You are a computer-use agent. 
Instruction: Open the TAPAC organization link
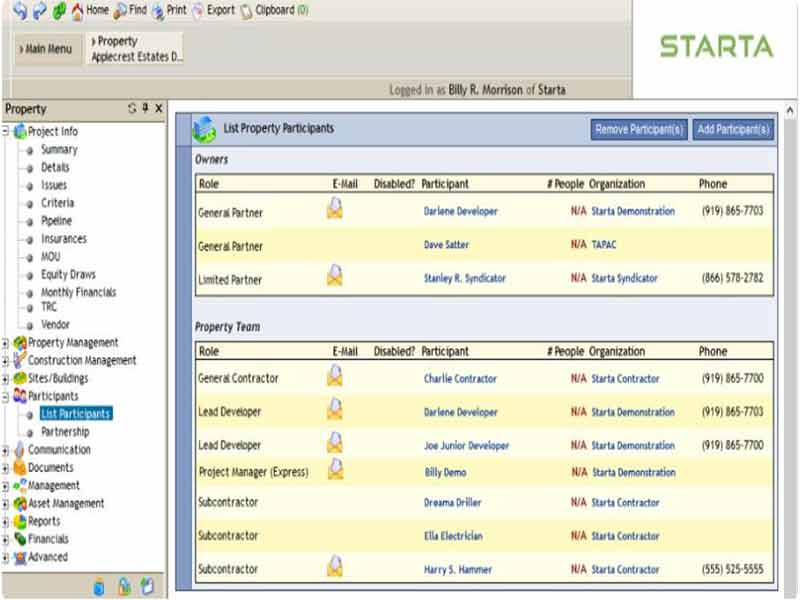[604, 245]
